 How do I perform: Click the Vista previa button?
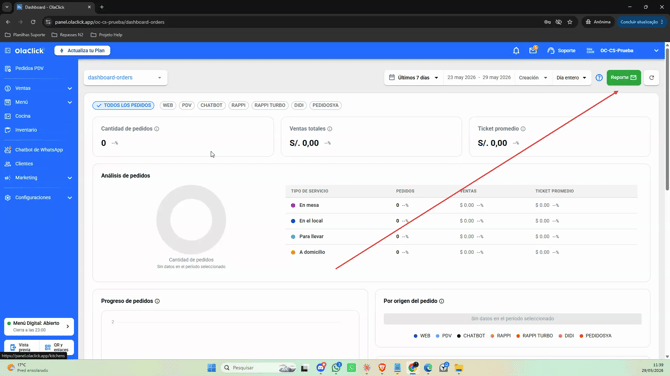tap(21, 347)
